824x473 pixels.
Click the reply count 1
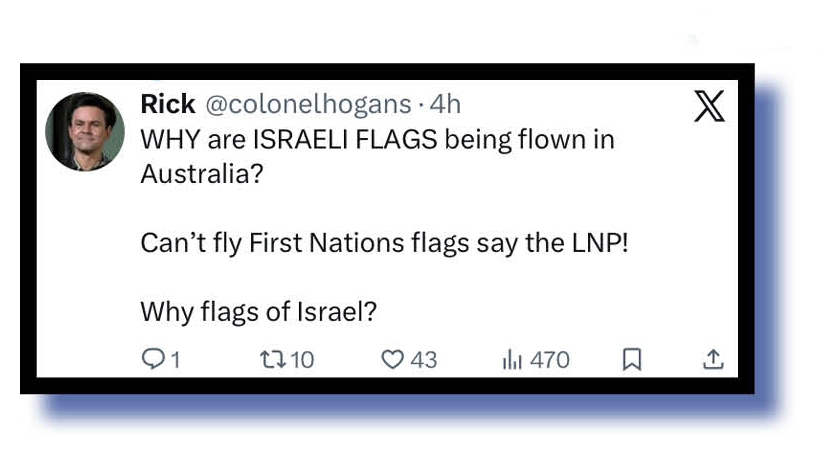tap(176, 360)
